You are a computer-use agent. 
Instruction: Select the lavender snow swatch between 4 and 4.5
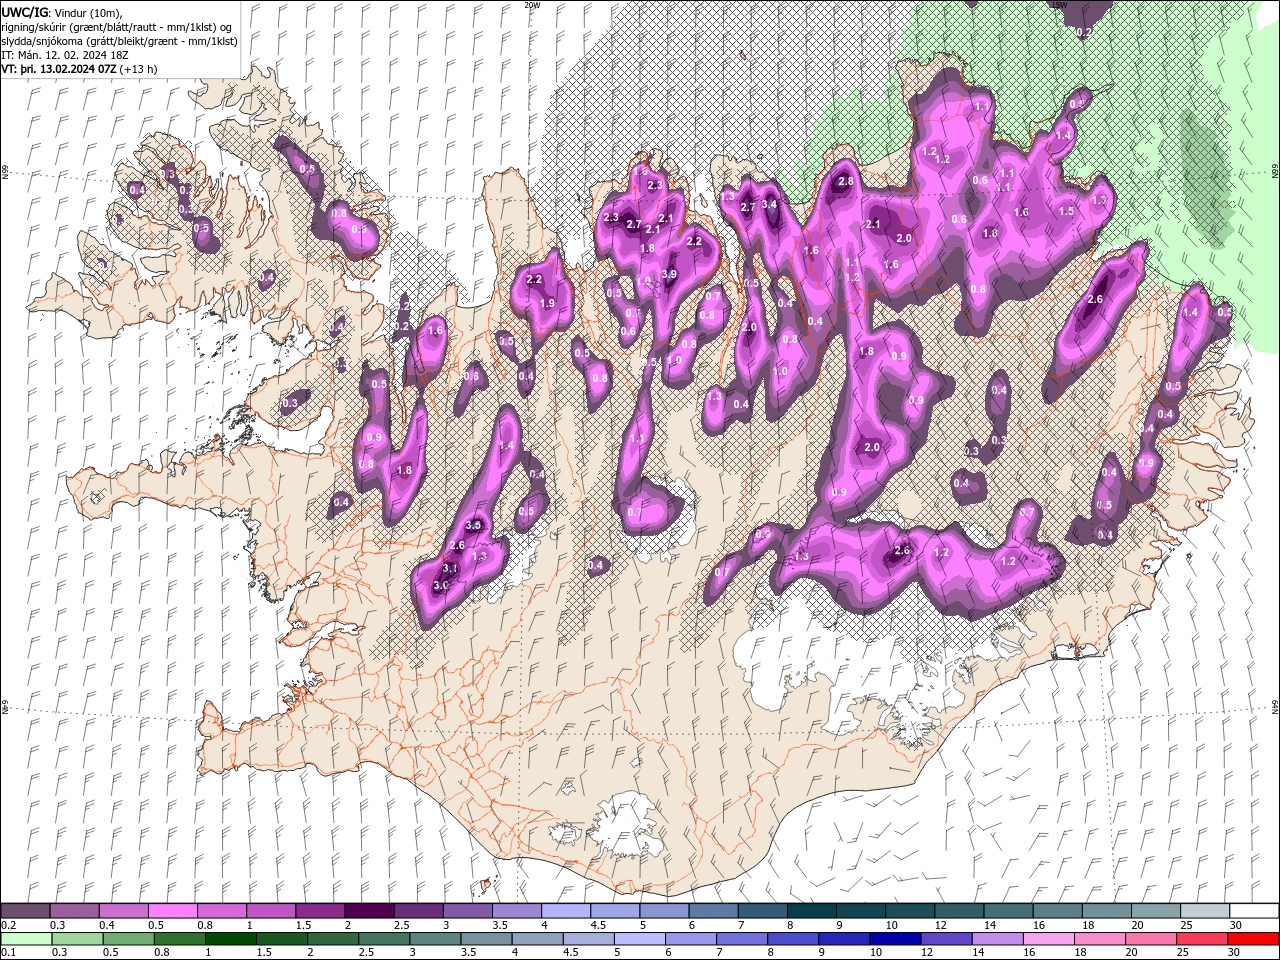pyautogui.click(x=566, y=910)
